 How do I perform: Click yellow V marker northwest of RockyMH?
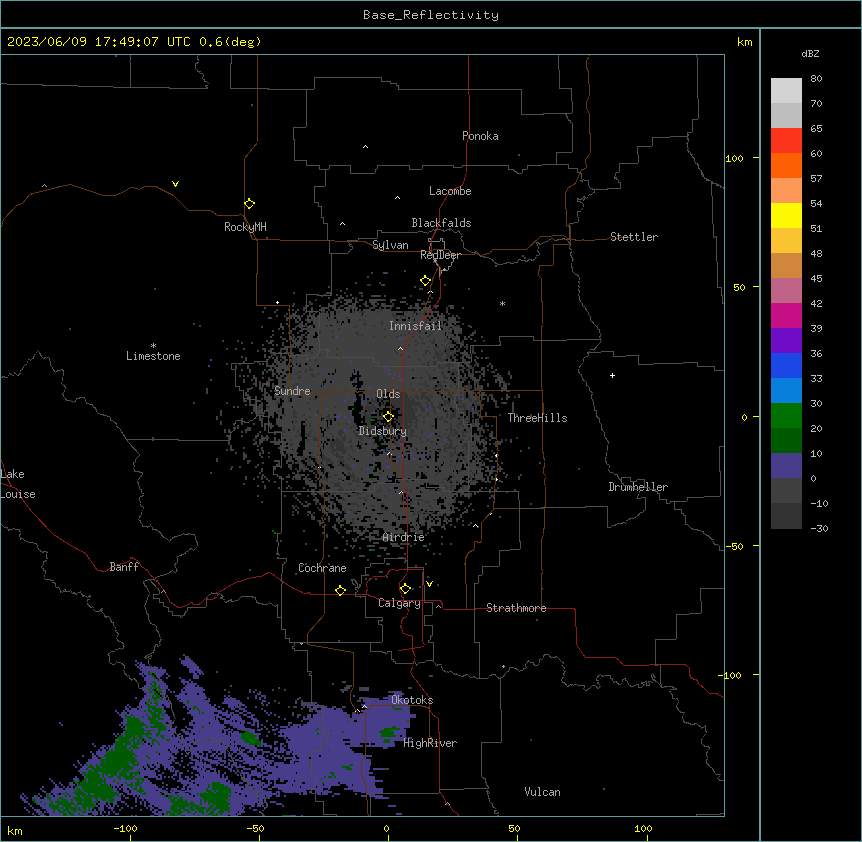[x=175, y=184]
